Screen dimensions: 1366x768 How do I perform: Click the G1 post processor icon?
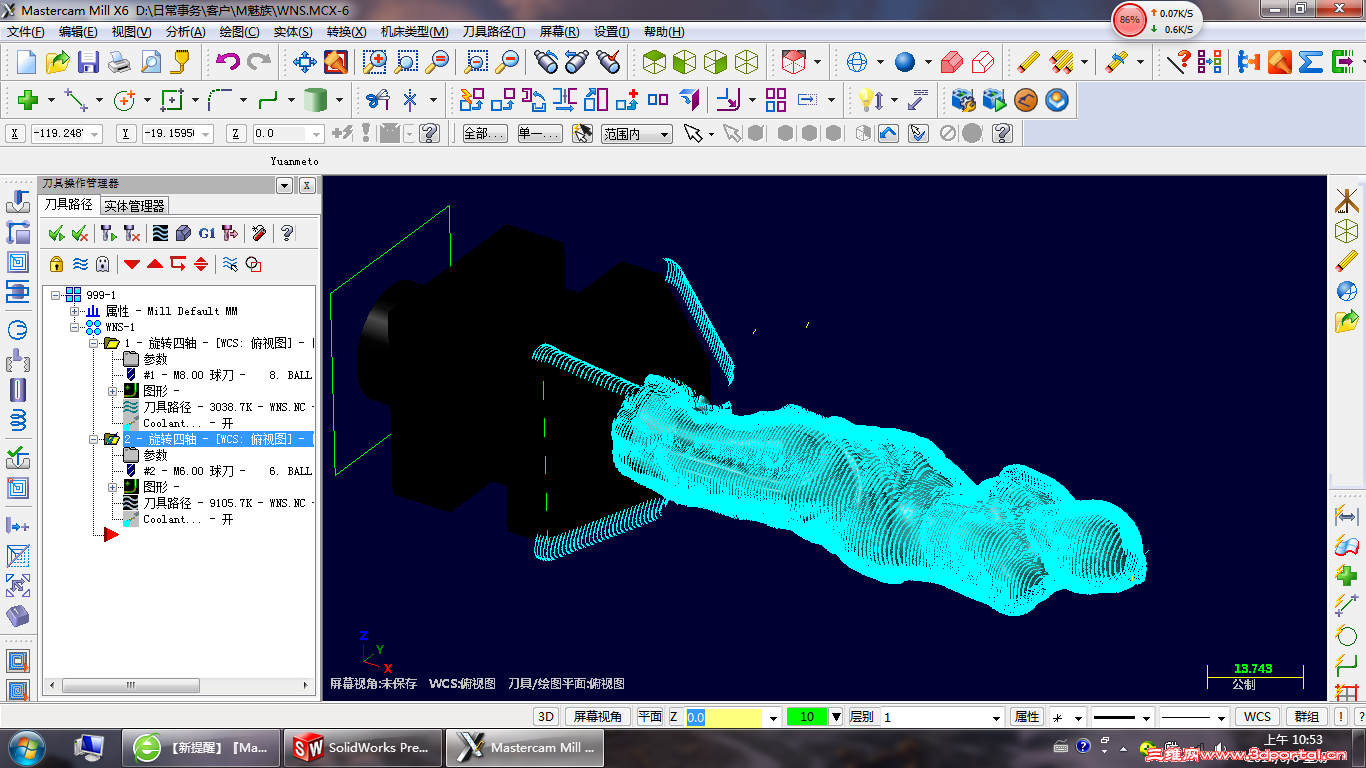207,233
